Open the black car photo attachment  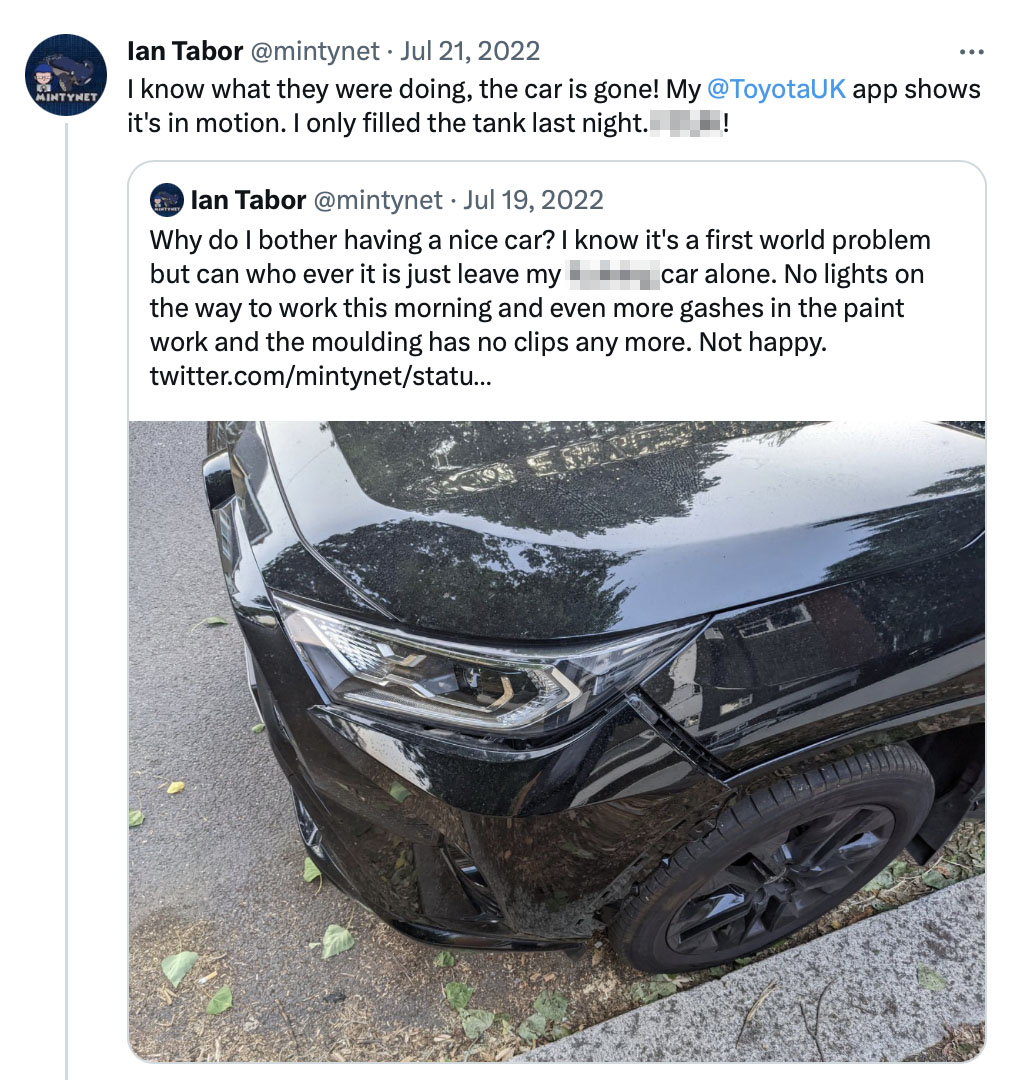click(x=556, y=740)
